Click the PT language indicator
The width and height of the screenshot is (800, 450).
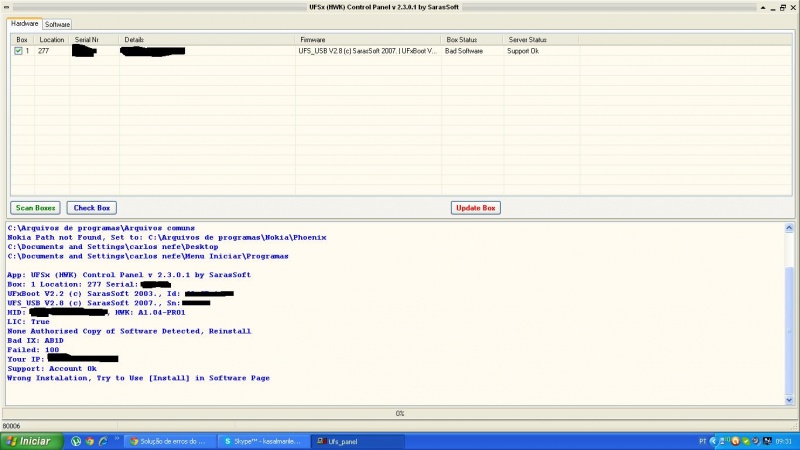(x=703, y=441)
